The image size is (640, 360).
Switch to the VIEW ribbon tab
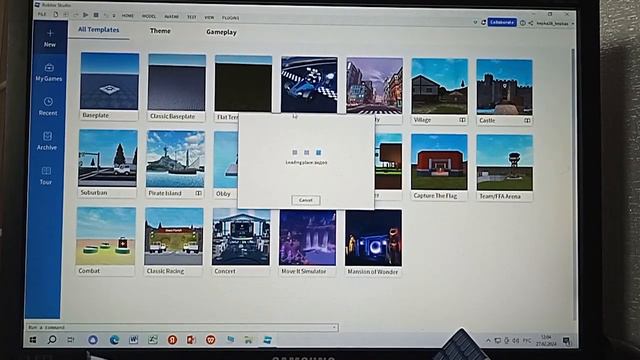pyautogui.click(x=209, y=18)
